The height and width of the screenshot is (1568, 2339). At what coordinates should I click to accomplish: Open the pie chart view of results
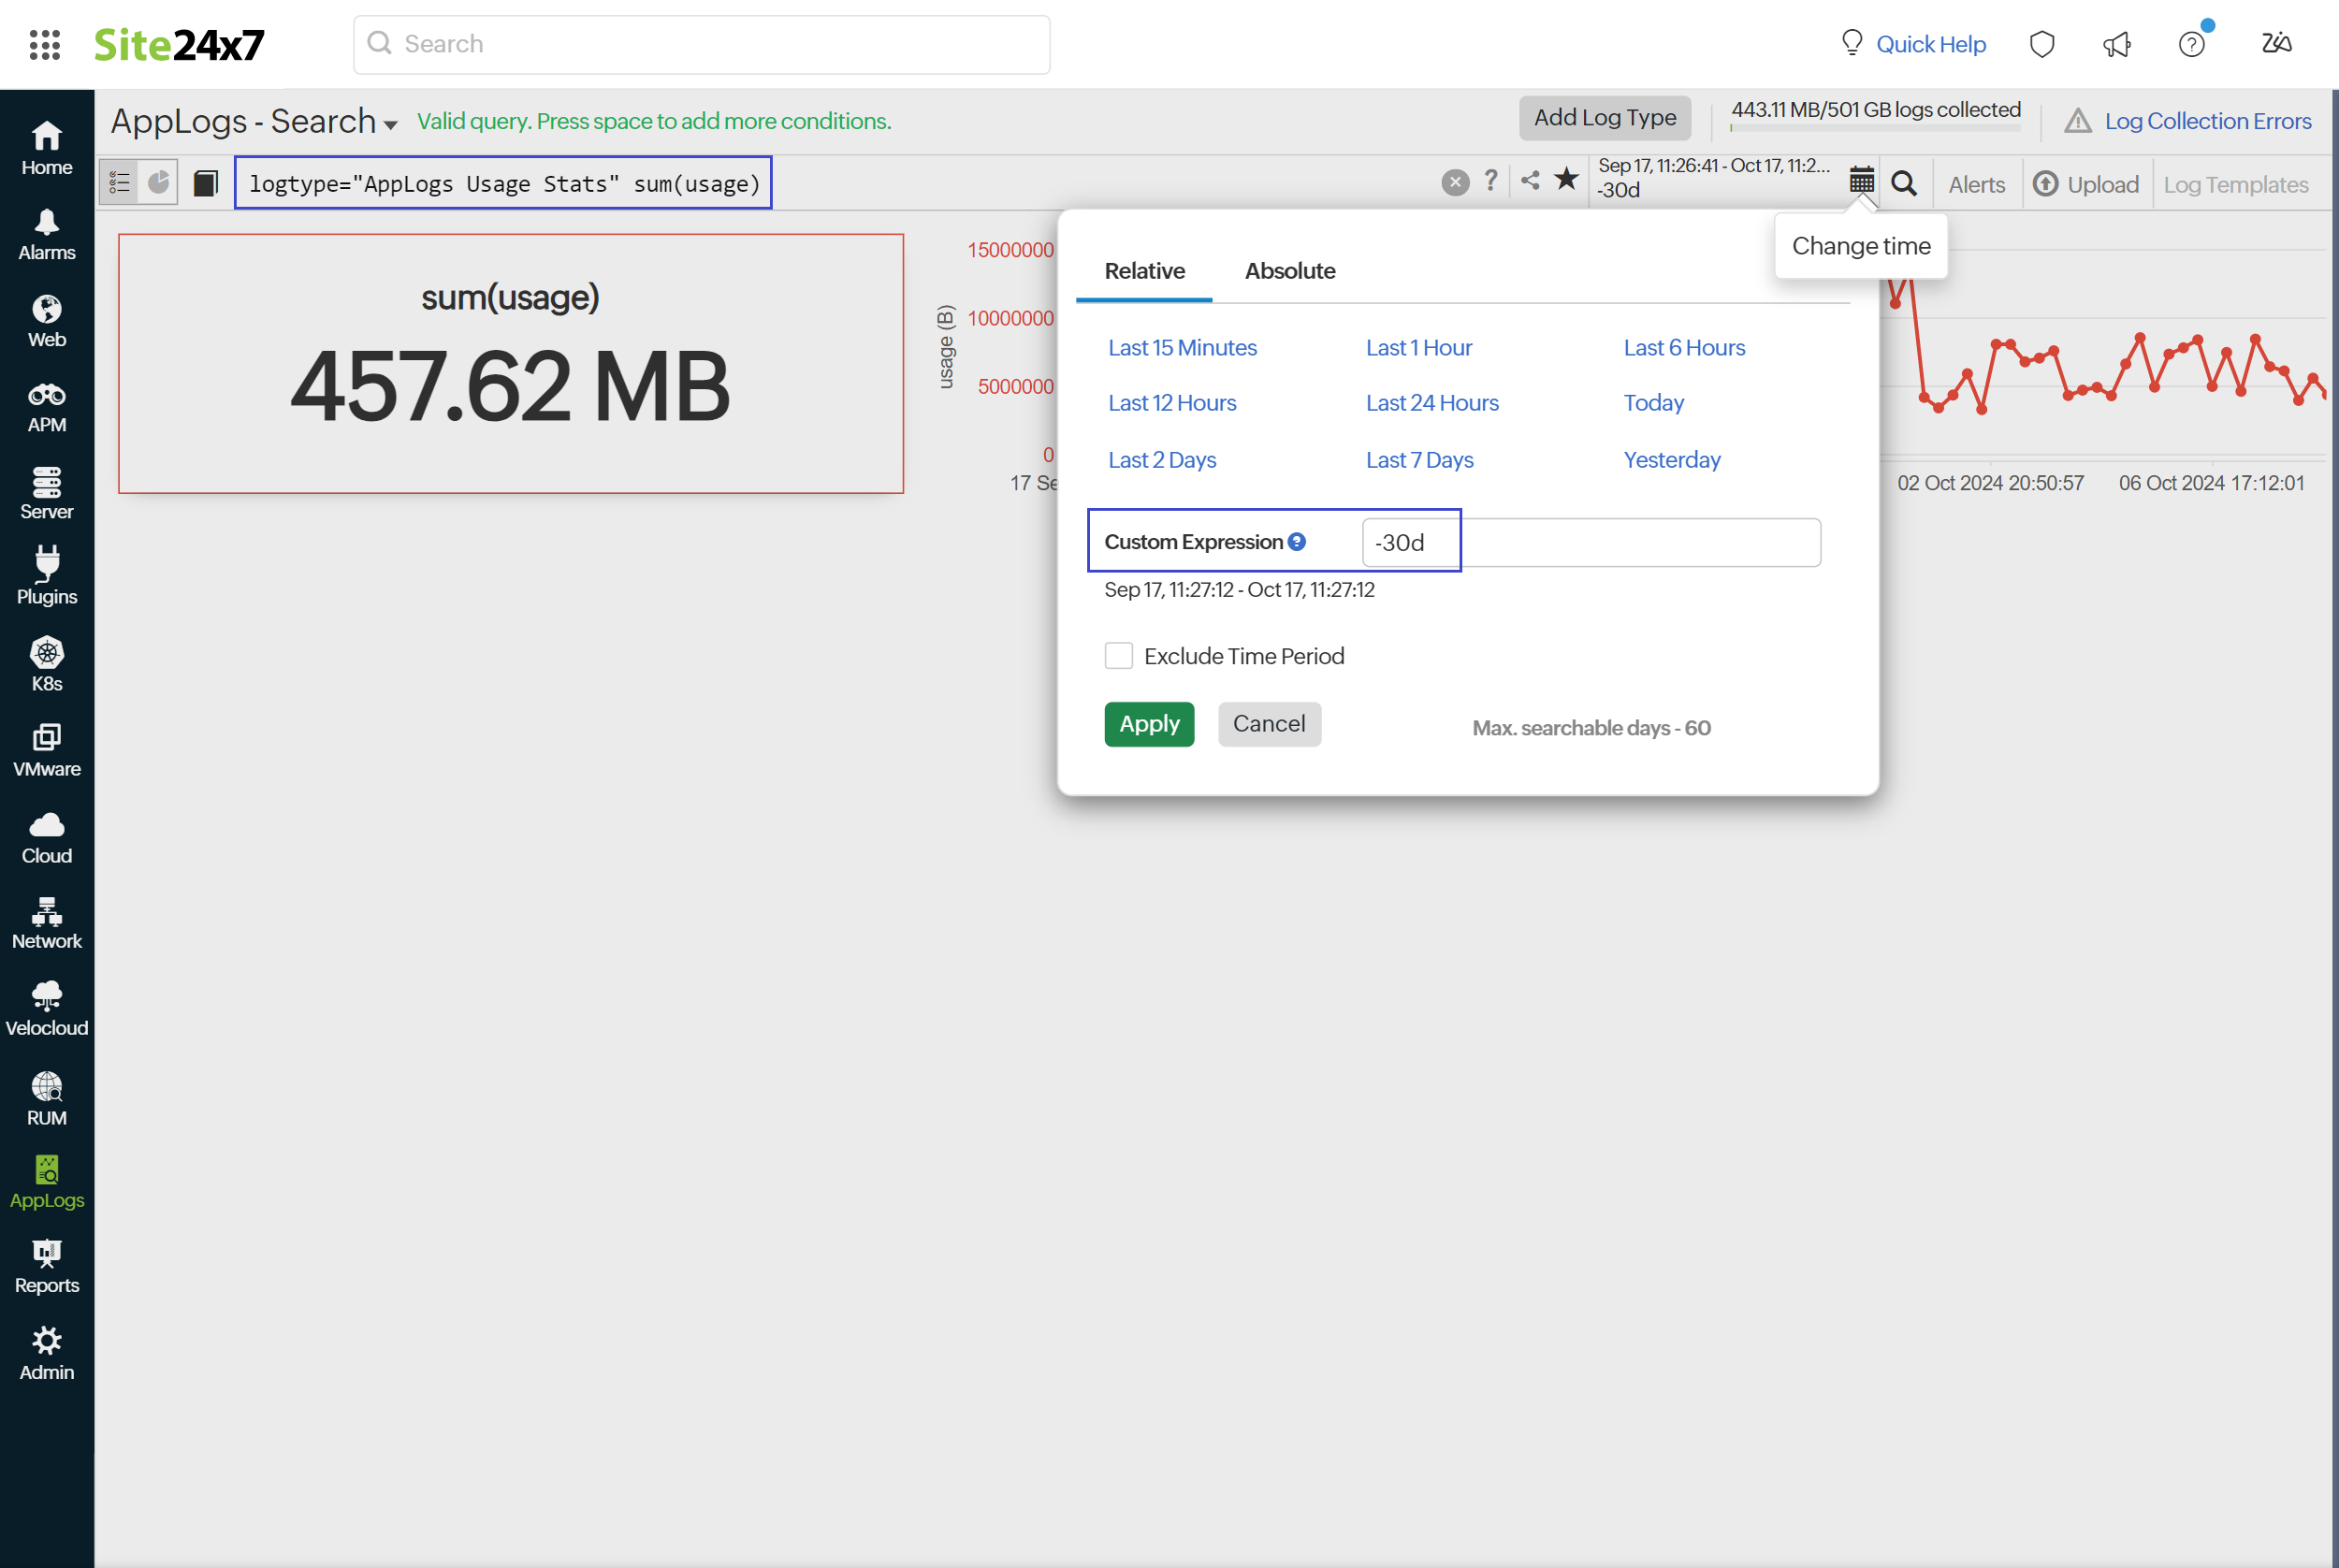(158, 181)
